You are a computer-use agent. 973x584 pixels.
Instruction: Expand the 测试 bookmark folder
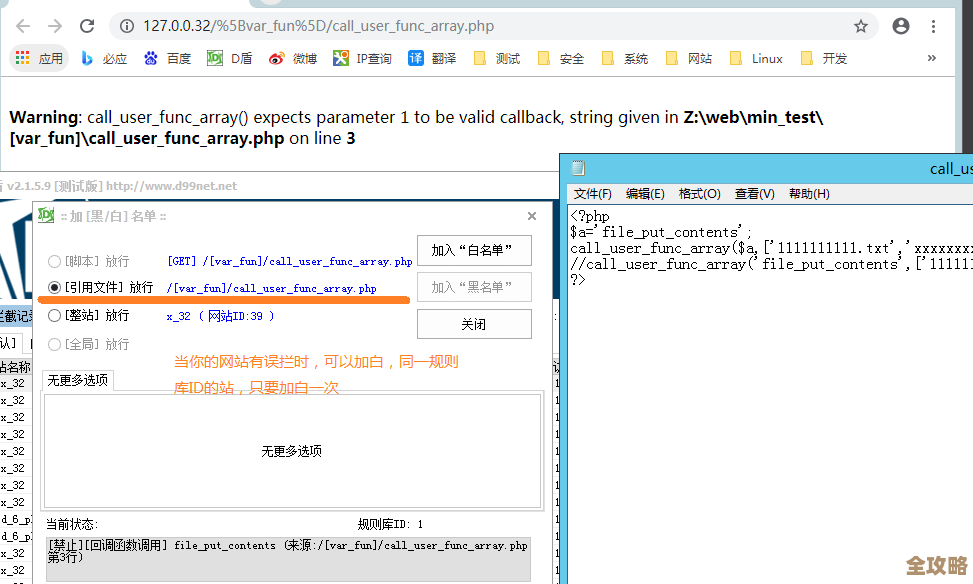tap(497, 59)
